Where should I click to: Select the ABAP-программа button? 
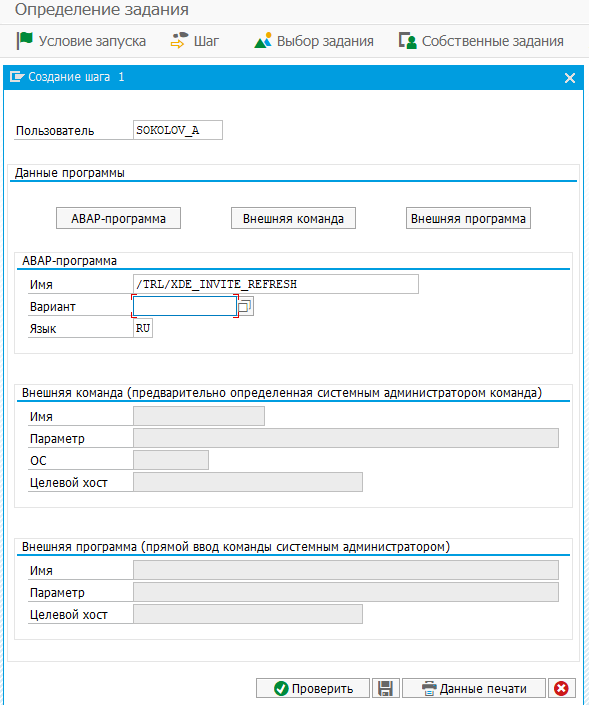pos(118,218)
